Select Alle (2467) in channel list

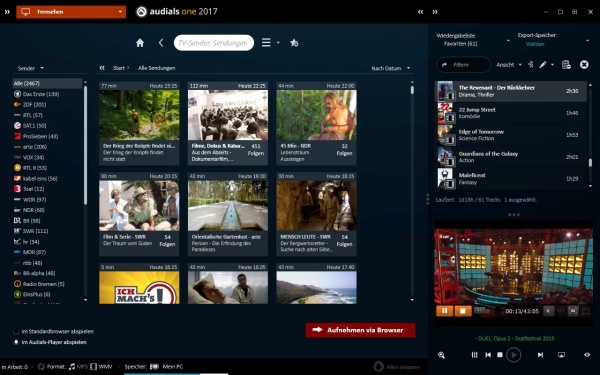(47, 83)
